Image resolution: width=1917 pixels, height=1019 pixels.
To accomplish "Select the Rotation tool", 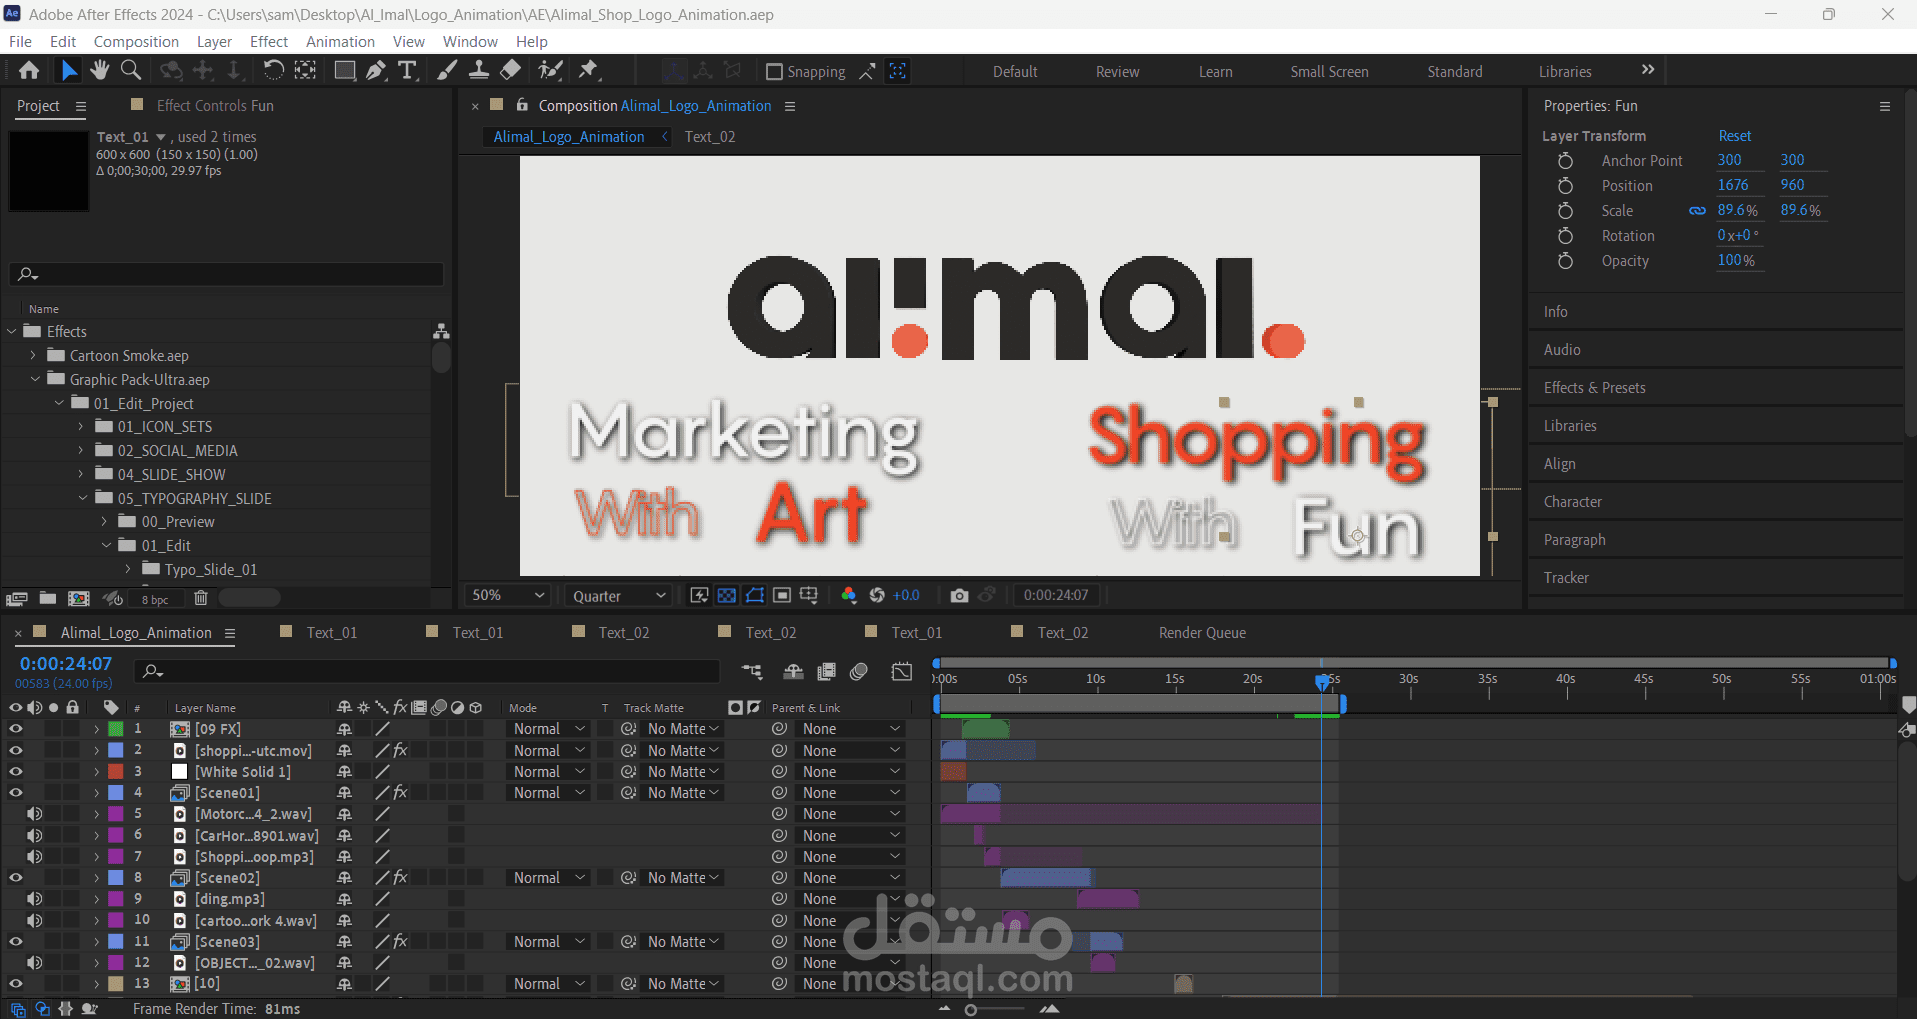I will pyautogui.click(x=273, y=70).
